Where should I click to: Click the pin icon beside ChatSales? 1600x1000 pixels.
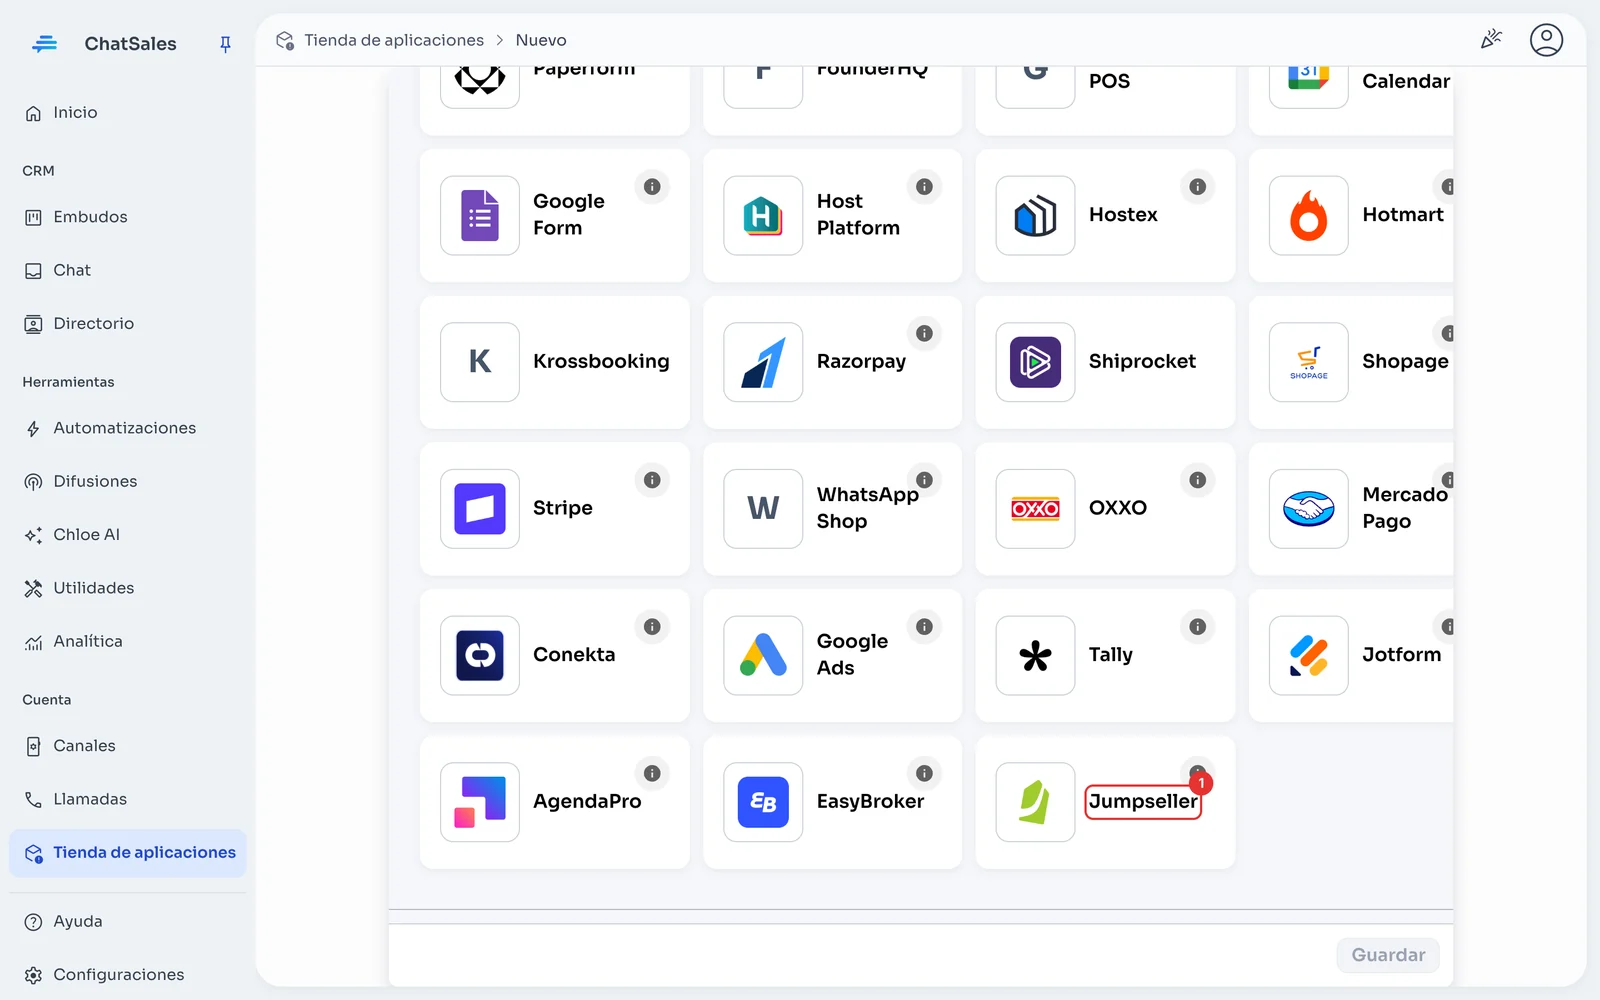click(x=225, y=44)
